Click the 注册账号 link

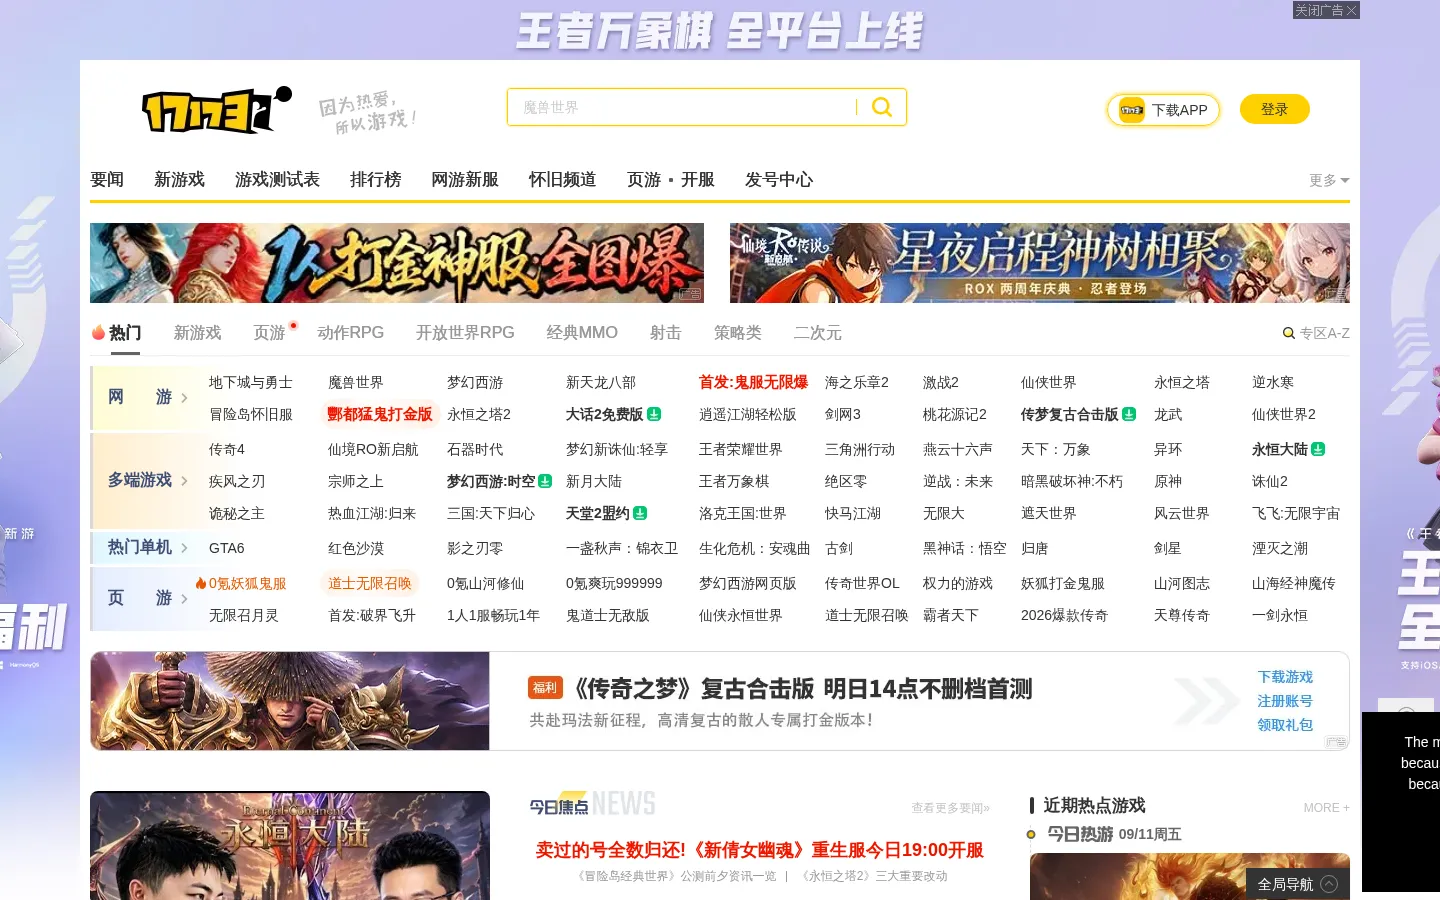[x=1285, y=701]
